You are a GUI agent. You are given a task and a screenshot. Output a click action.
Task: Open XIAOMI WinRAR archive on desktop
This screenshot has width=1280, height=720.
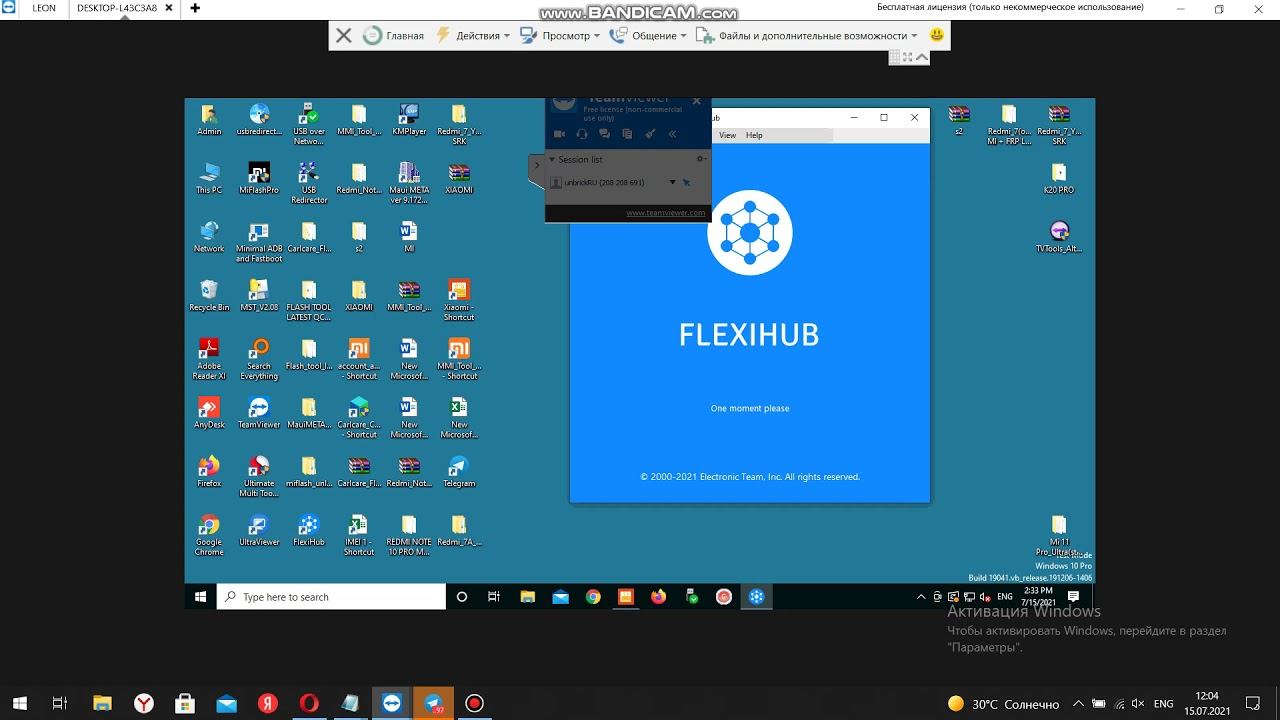coord(459,178)
